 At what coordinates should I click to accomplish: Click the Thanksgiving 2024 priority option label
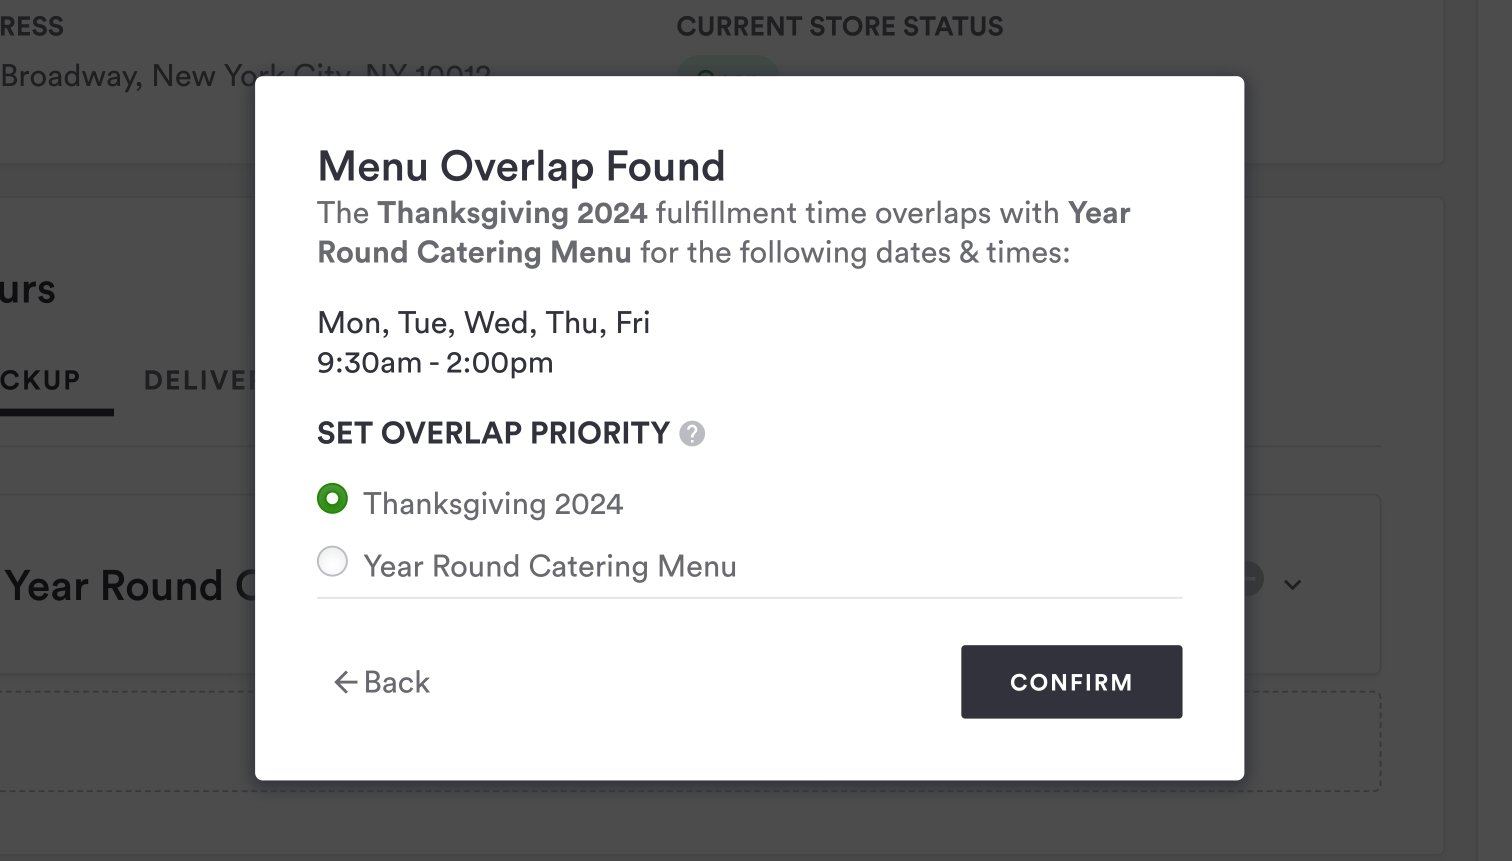point(493,504)
